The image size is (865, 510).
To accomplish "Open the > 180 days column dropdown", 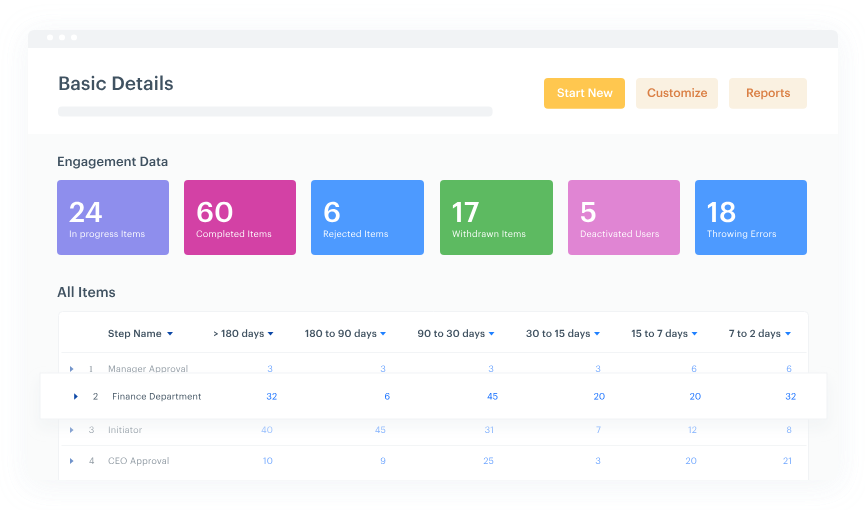I will (x=271, y=334).
